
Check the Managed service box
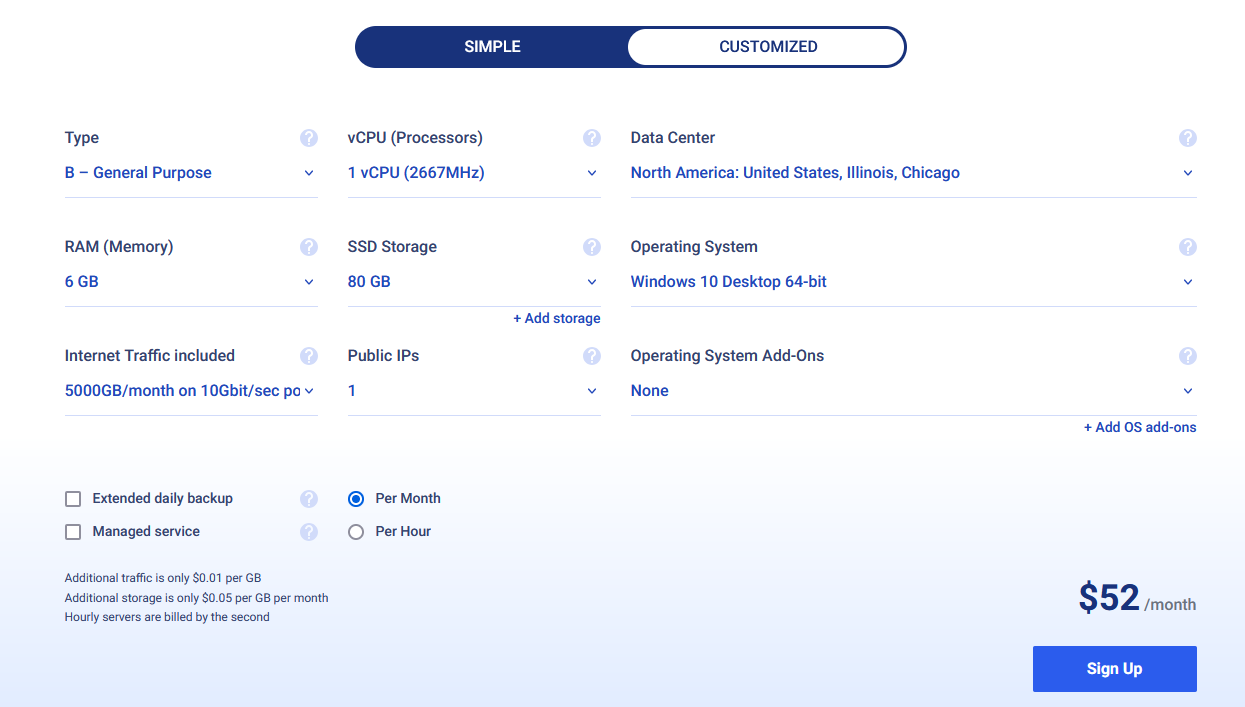73,532
